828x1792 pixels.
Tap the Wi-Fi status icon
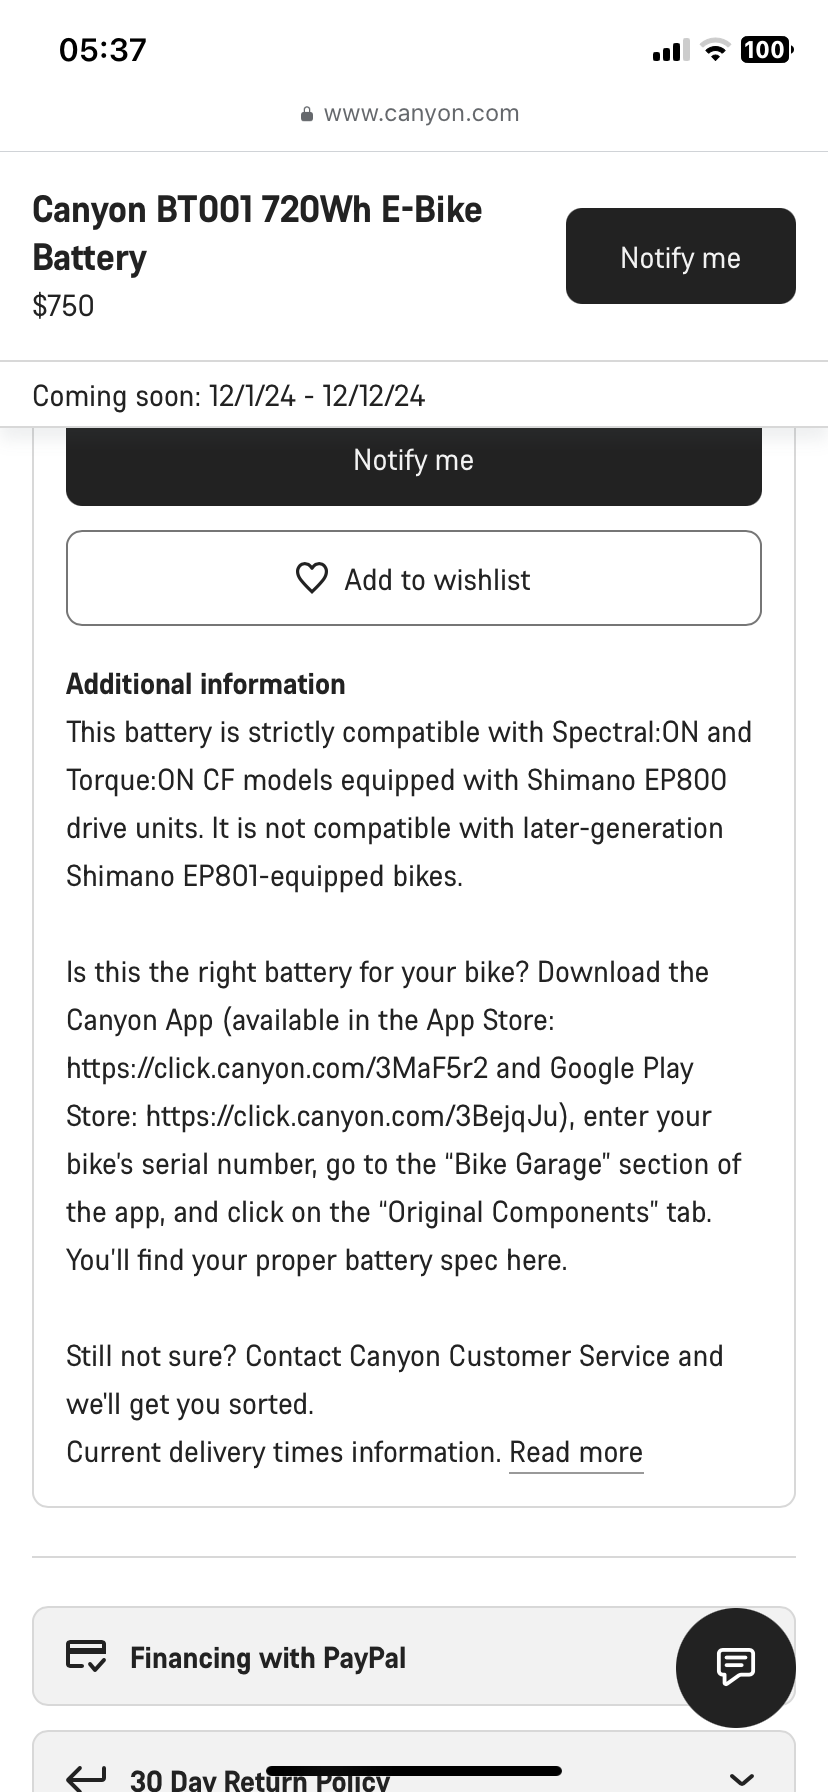714,50
